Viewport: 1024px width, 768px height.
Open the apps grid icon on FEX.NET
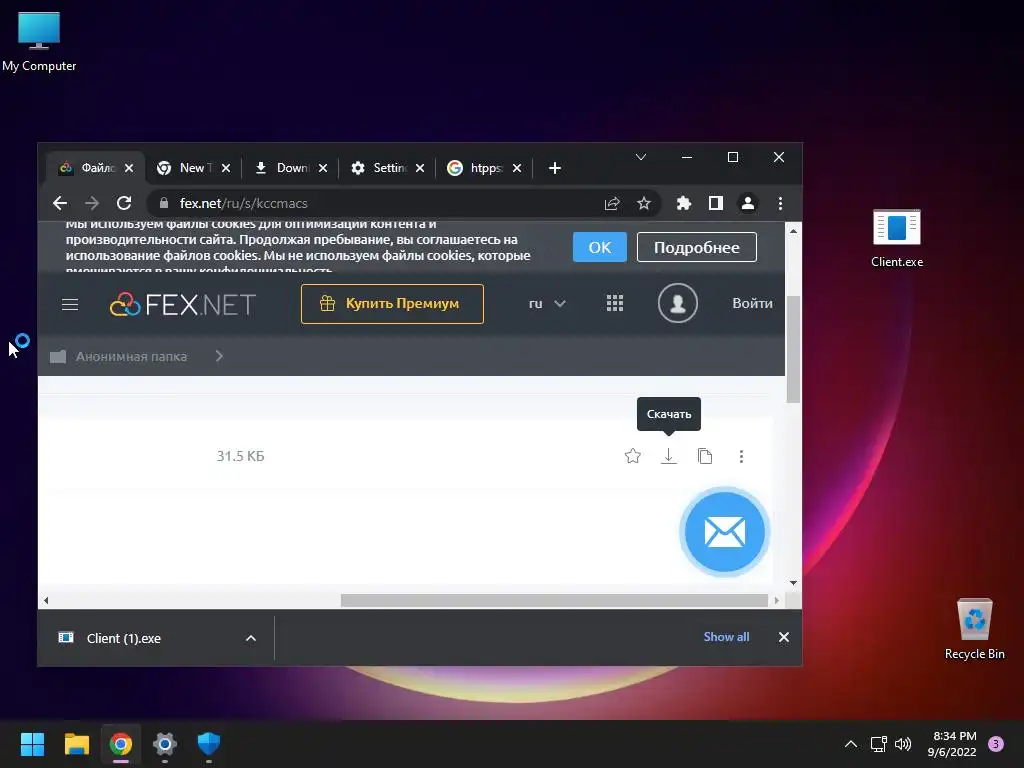pos(615,303)
